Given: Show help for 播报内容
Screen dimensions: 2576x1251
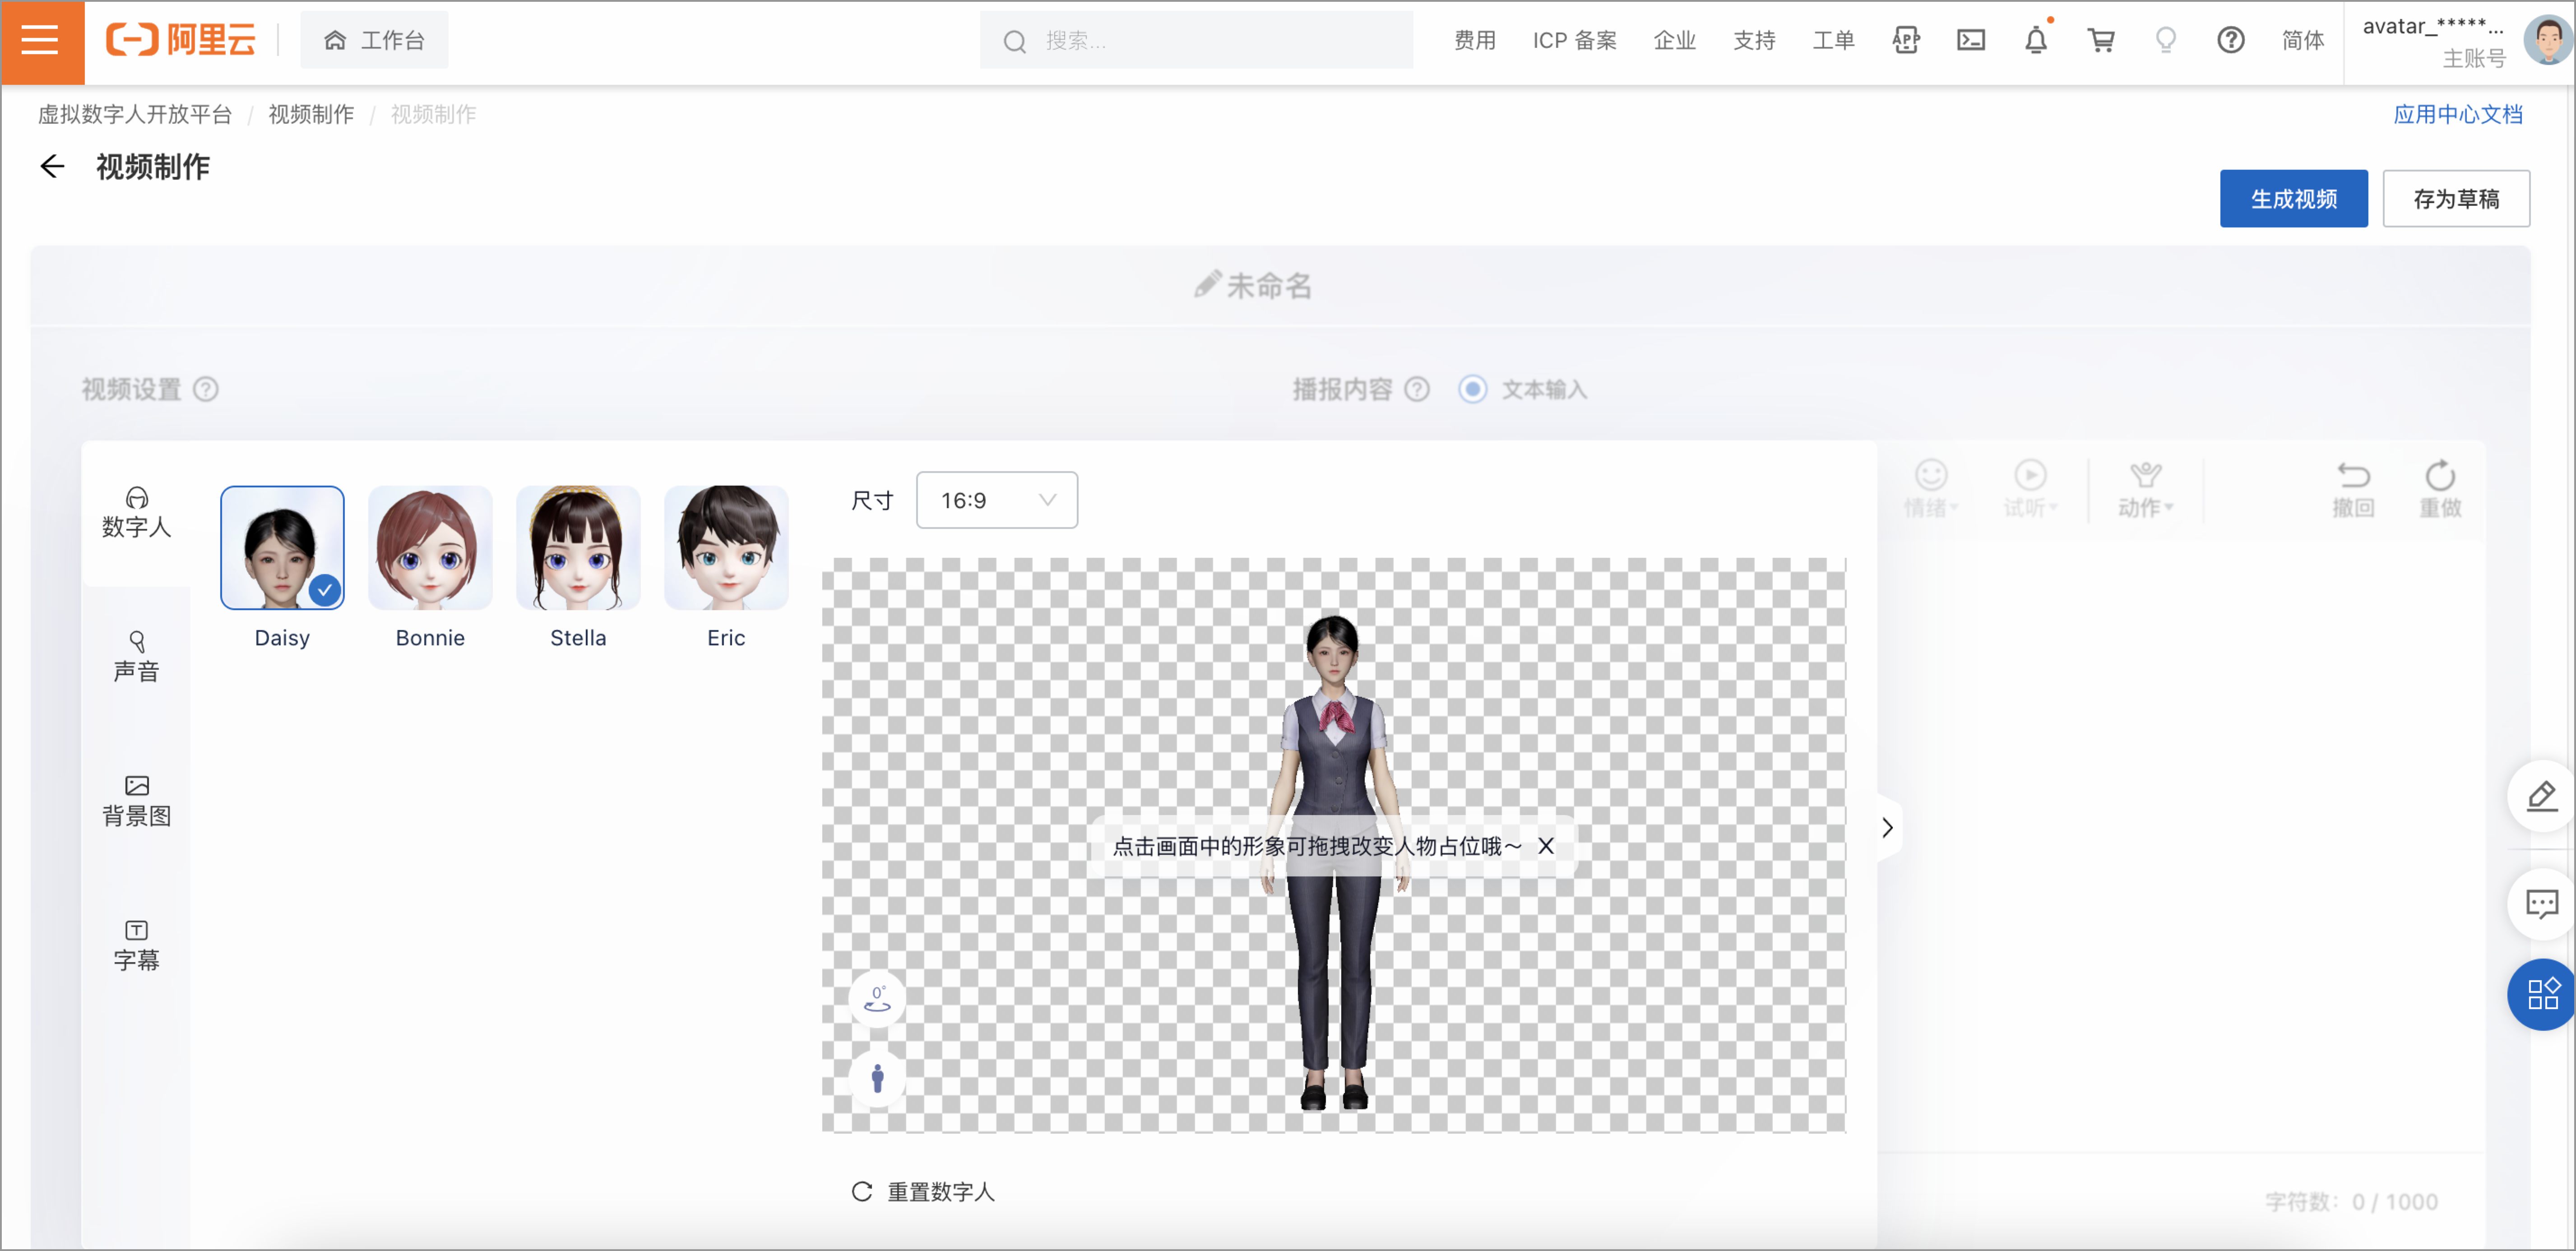Looking at the screenshot, I should tap(1417, 389).
